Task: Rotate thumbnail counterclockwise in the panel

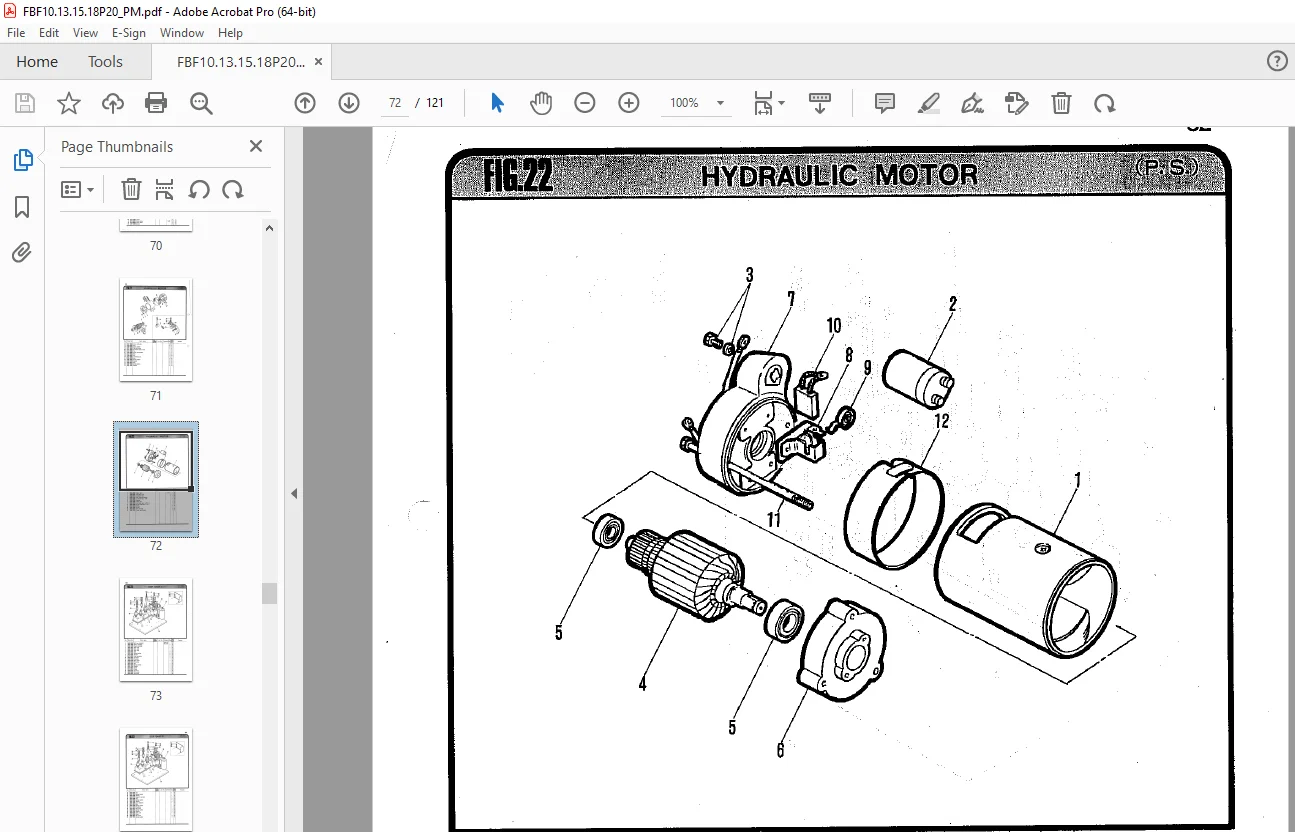Action: (x=199, y=189)
